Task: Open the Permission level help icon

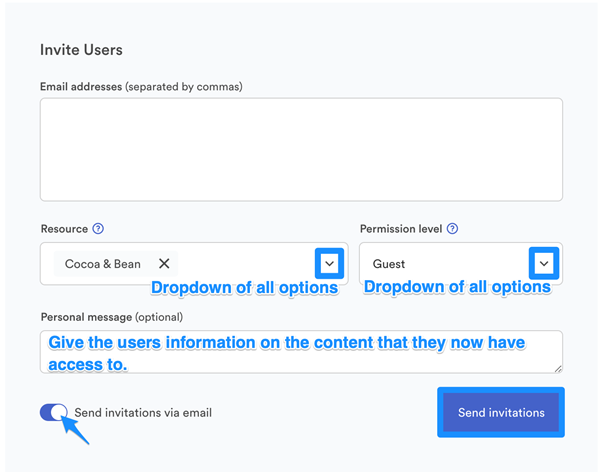Action: coord(453,229)
